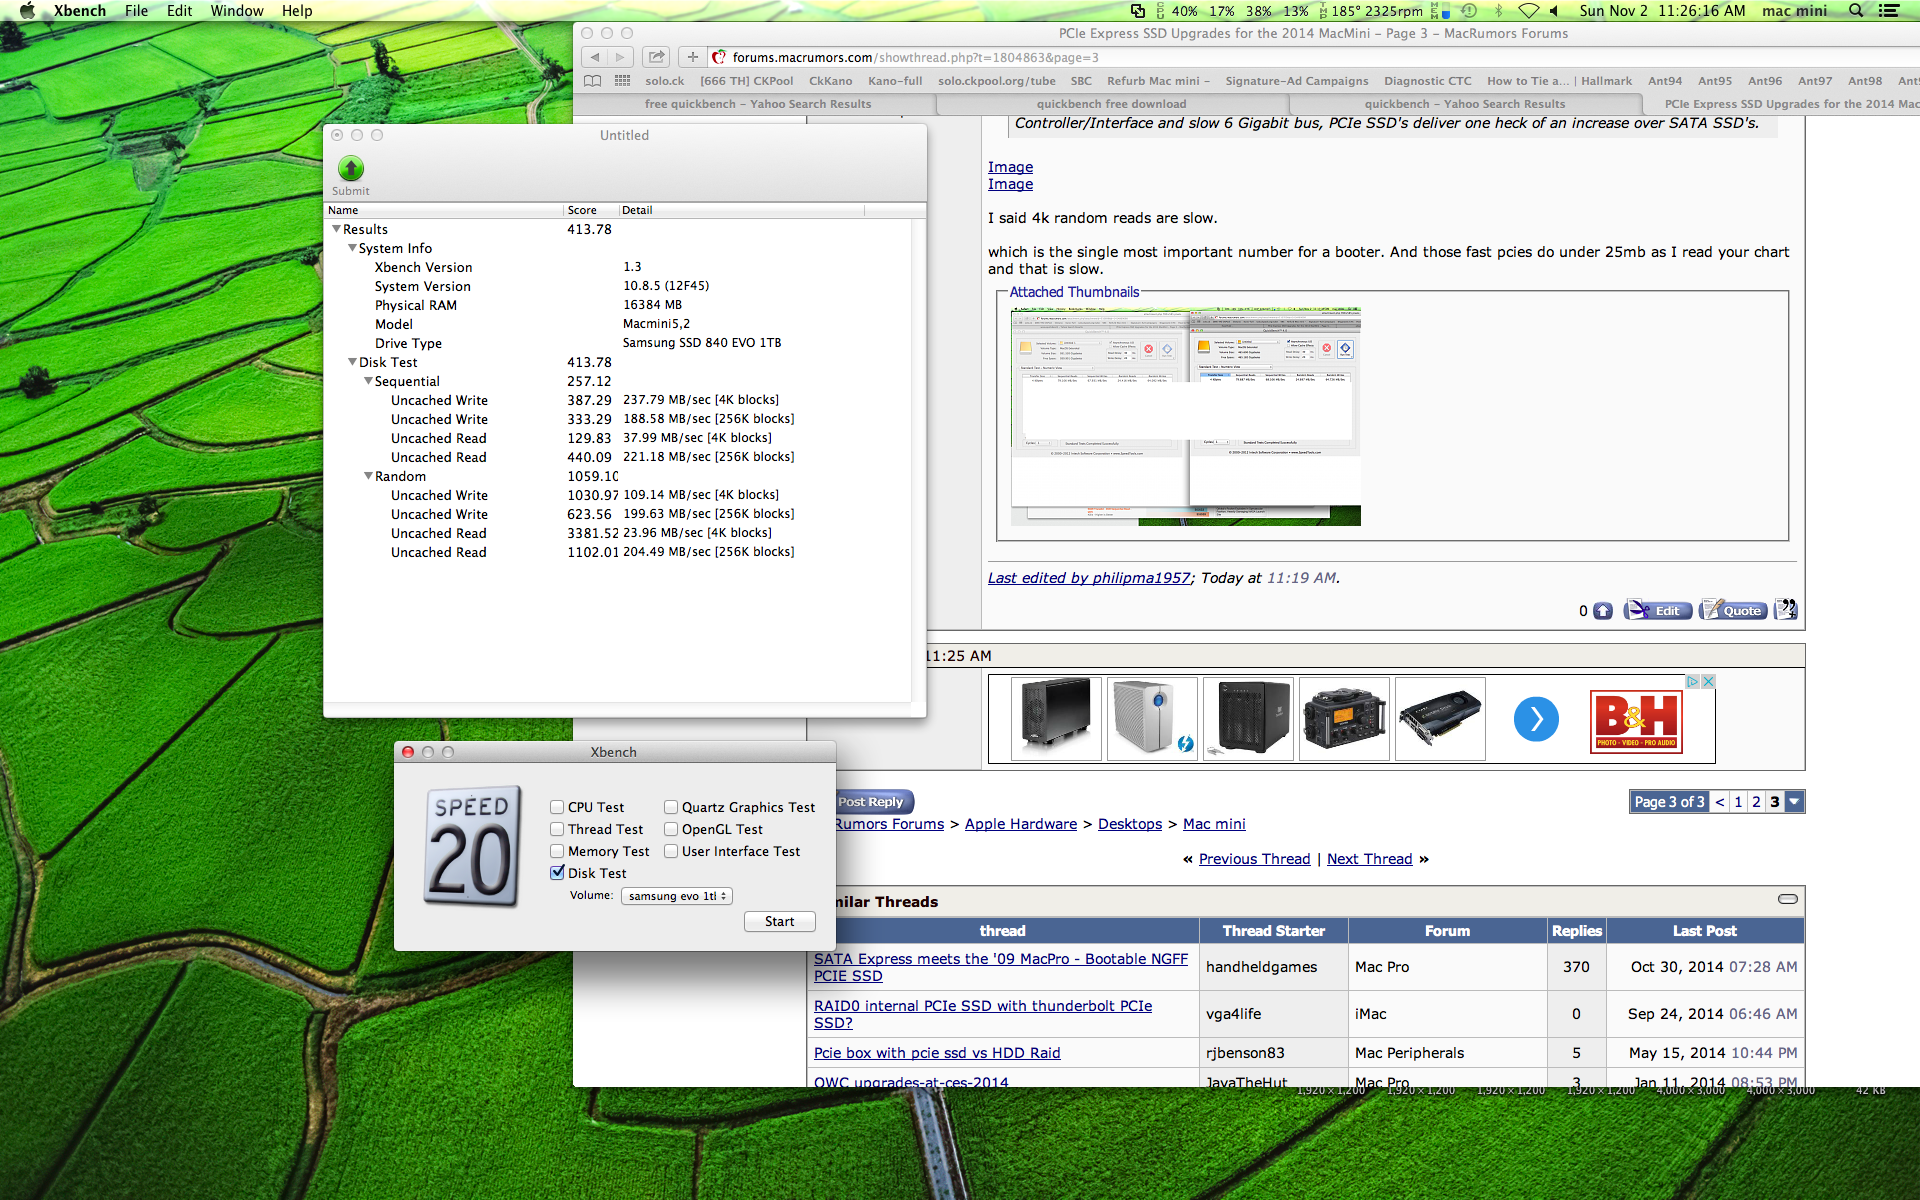This screenshot has width=1920, height=1200.
Task: Enable the OpenGL Test checkbox
Action: (671, 829)
